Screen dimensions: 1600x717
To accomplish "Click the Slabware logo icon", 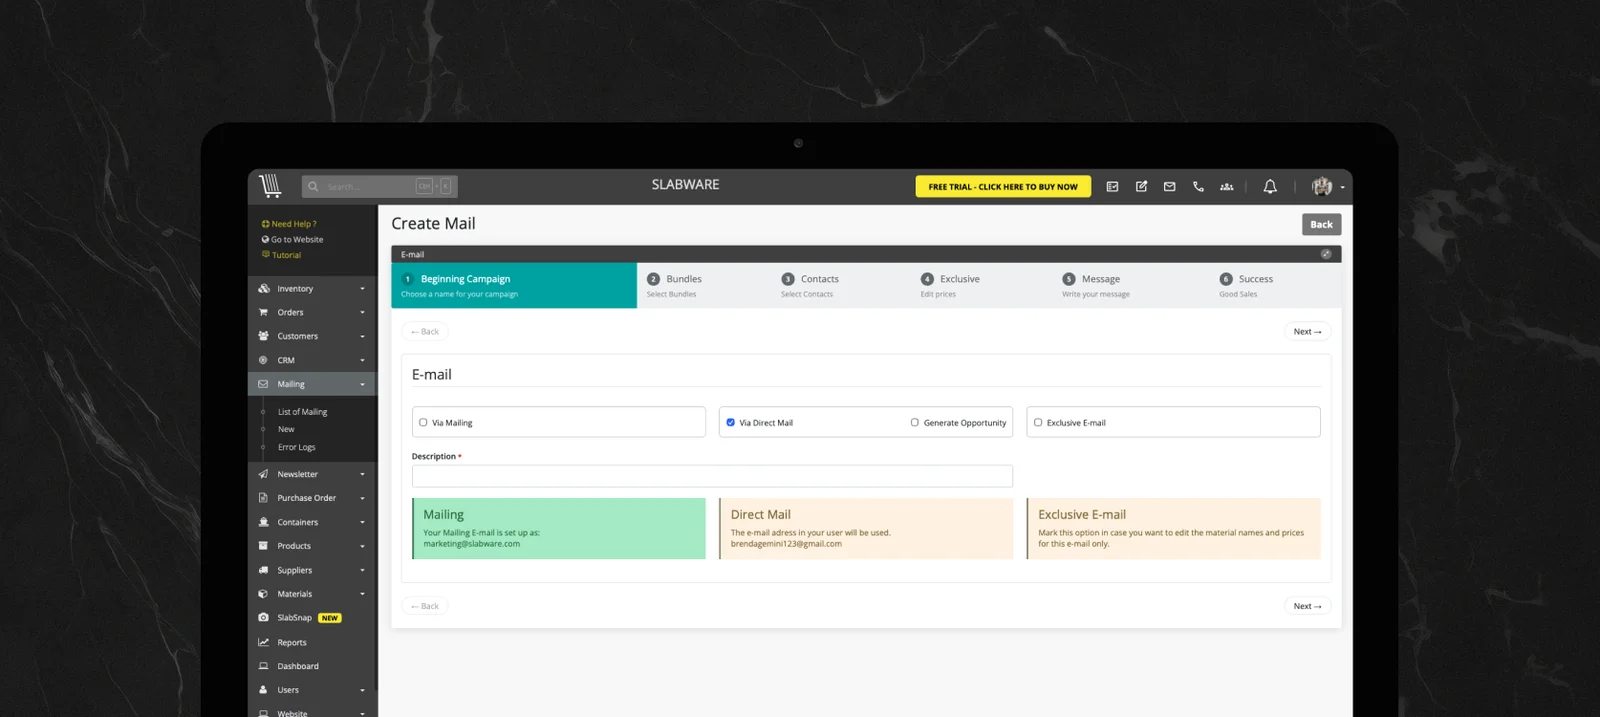I will (x=270, y=185).
